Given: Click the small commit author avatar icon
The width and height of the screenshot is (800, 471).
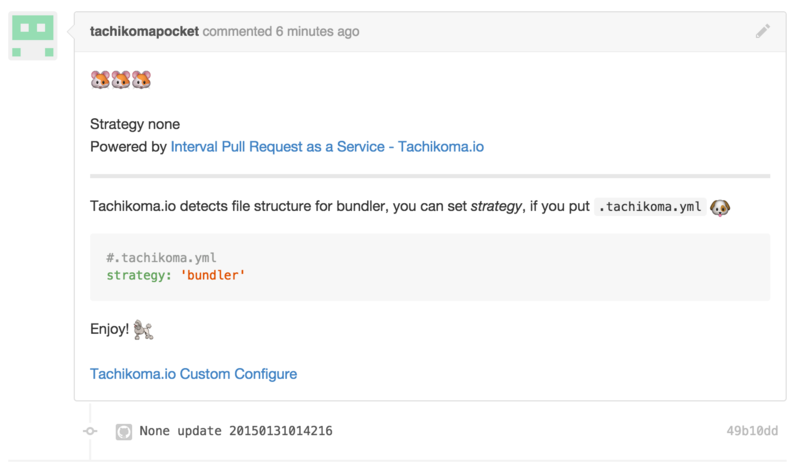Looking at the screenshot, I should 124,431.
